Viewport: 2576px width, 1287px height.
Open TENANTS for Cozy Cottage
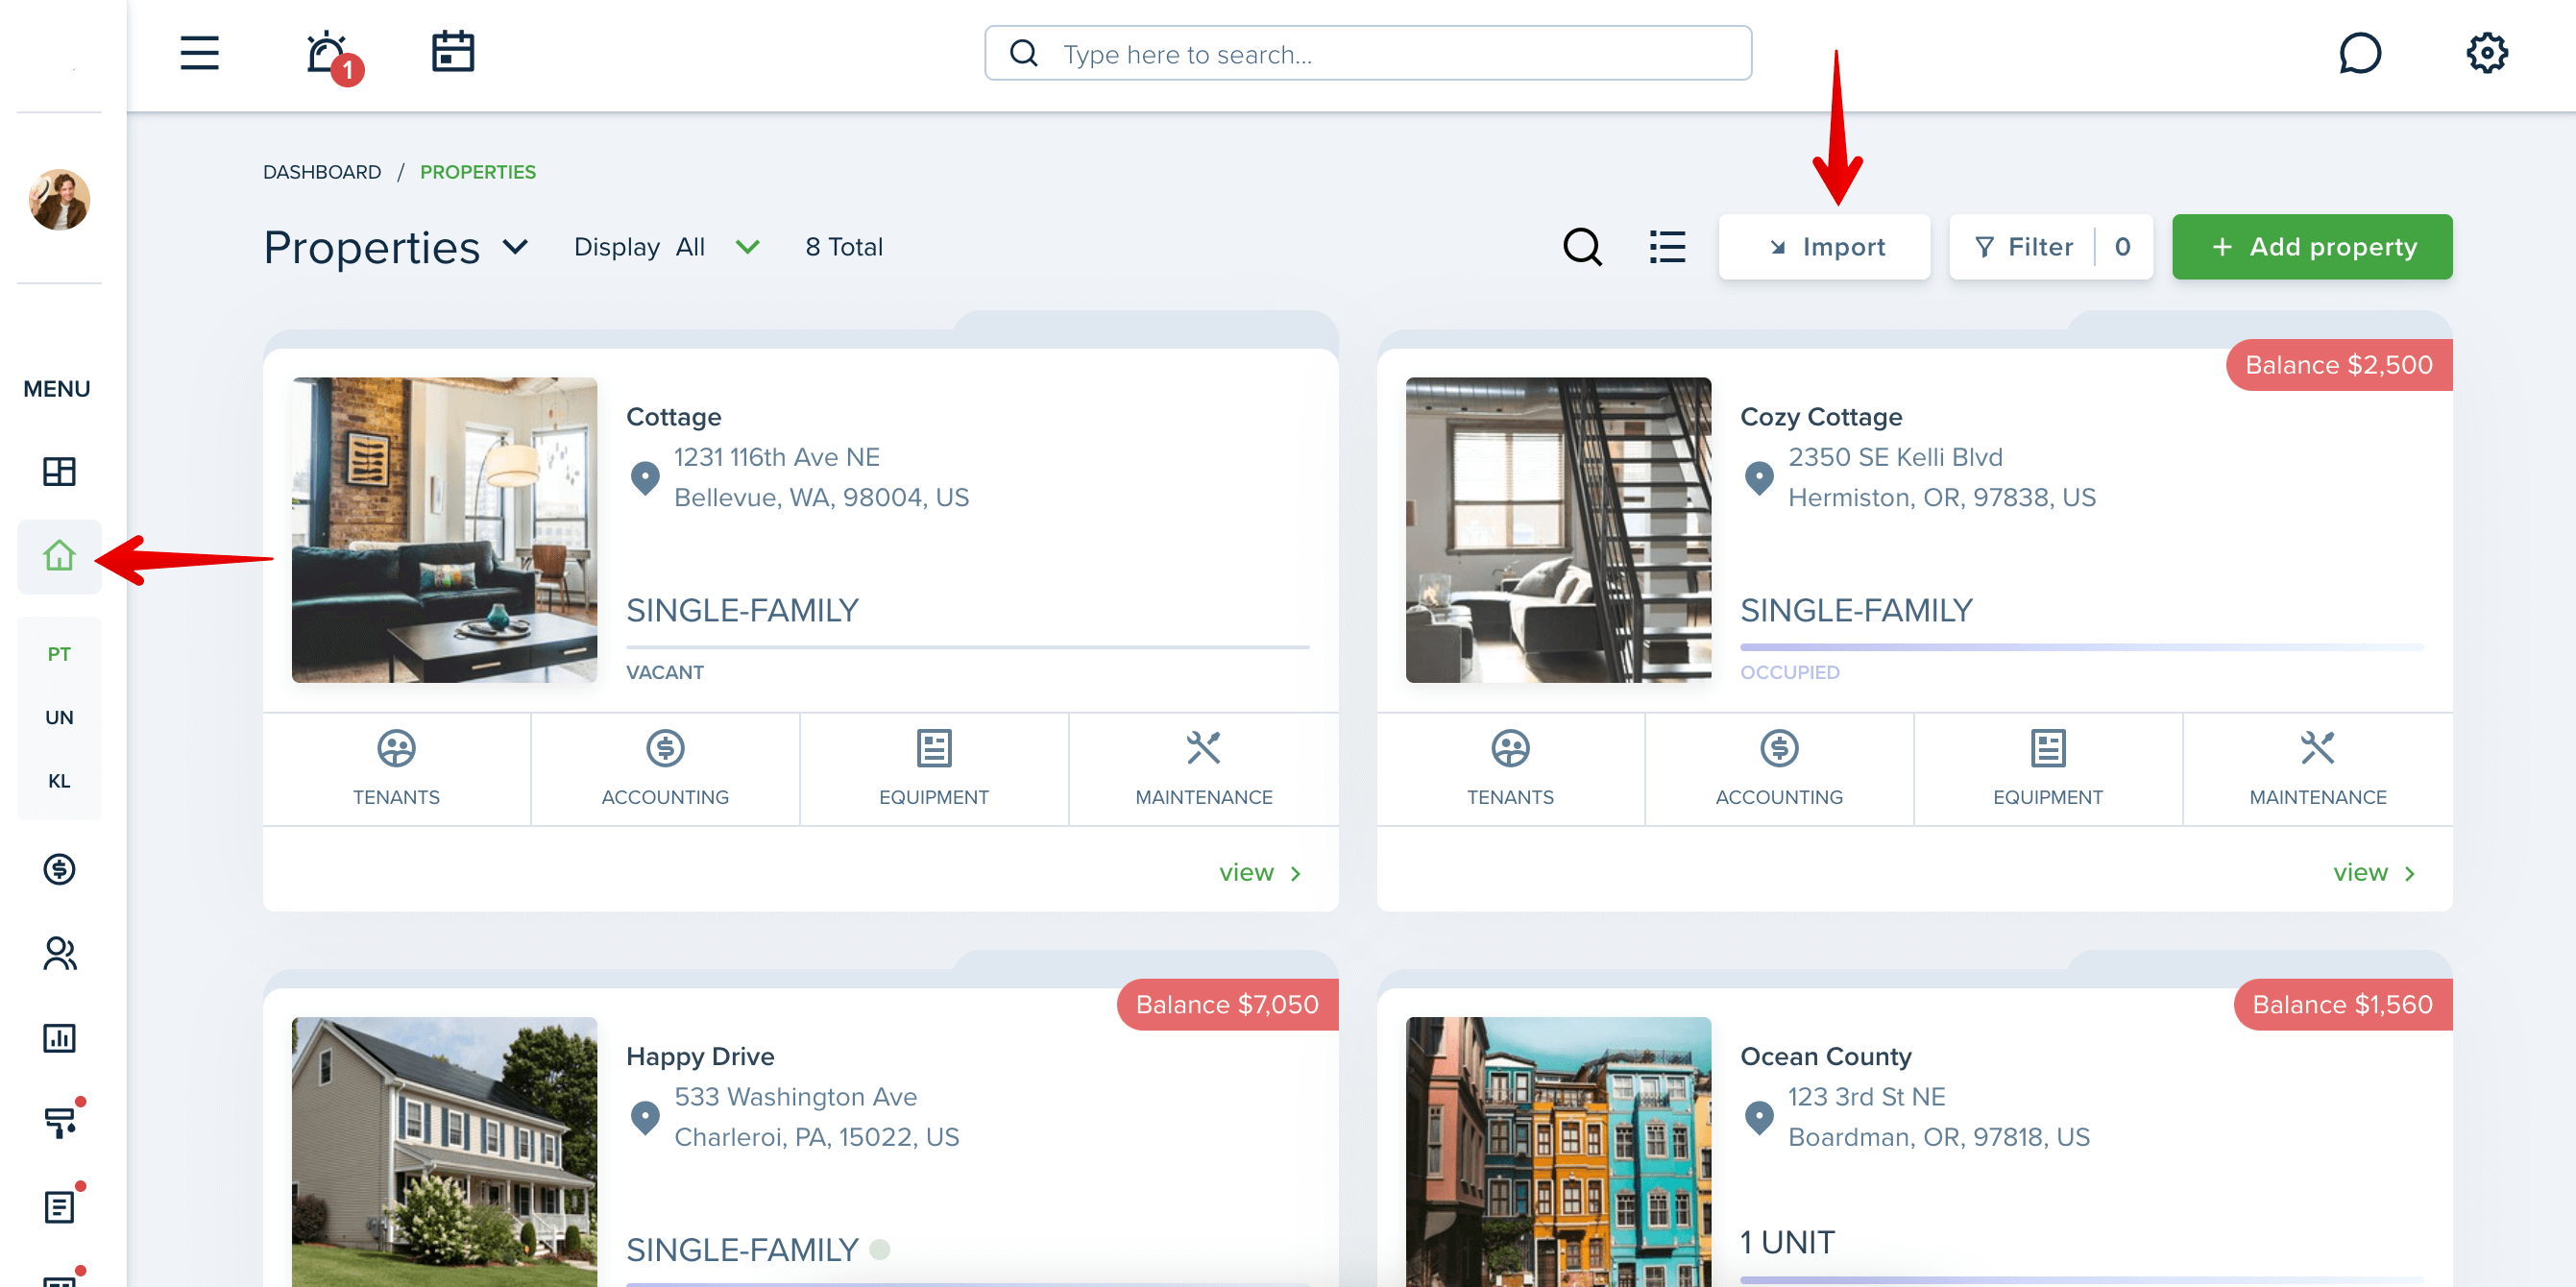pyautogui.click(x=1510, y=768)
